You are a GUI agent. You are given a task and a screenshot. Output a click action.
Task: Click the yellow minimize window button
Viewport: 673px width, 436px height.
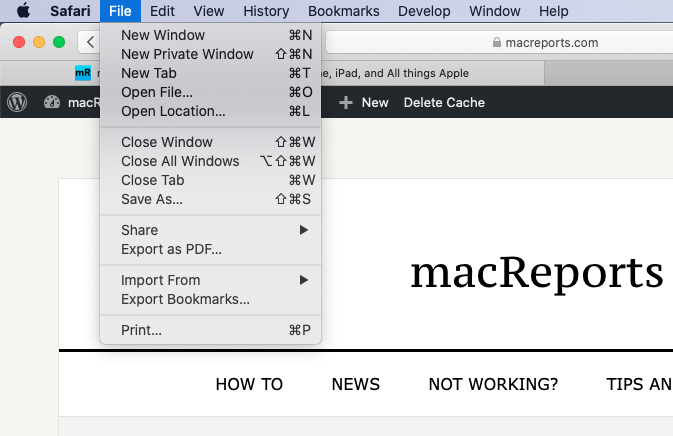(x=39, y=42)
